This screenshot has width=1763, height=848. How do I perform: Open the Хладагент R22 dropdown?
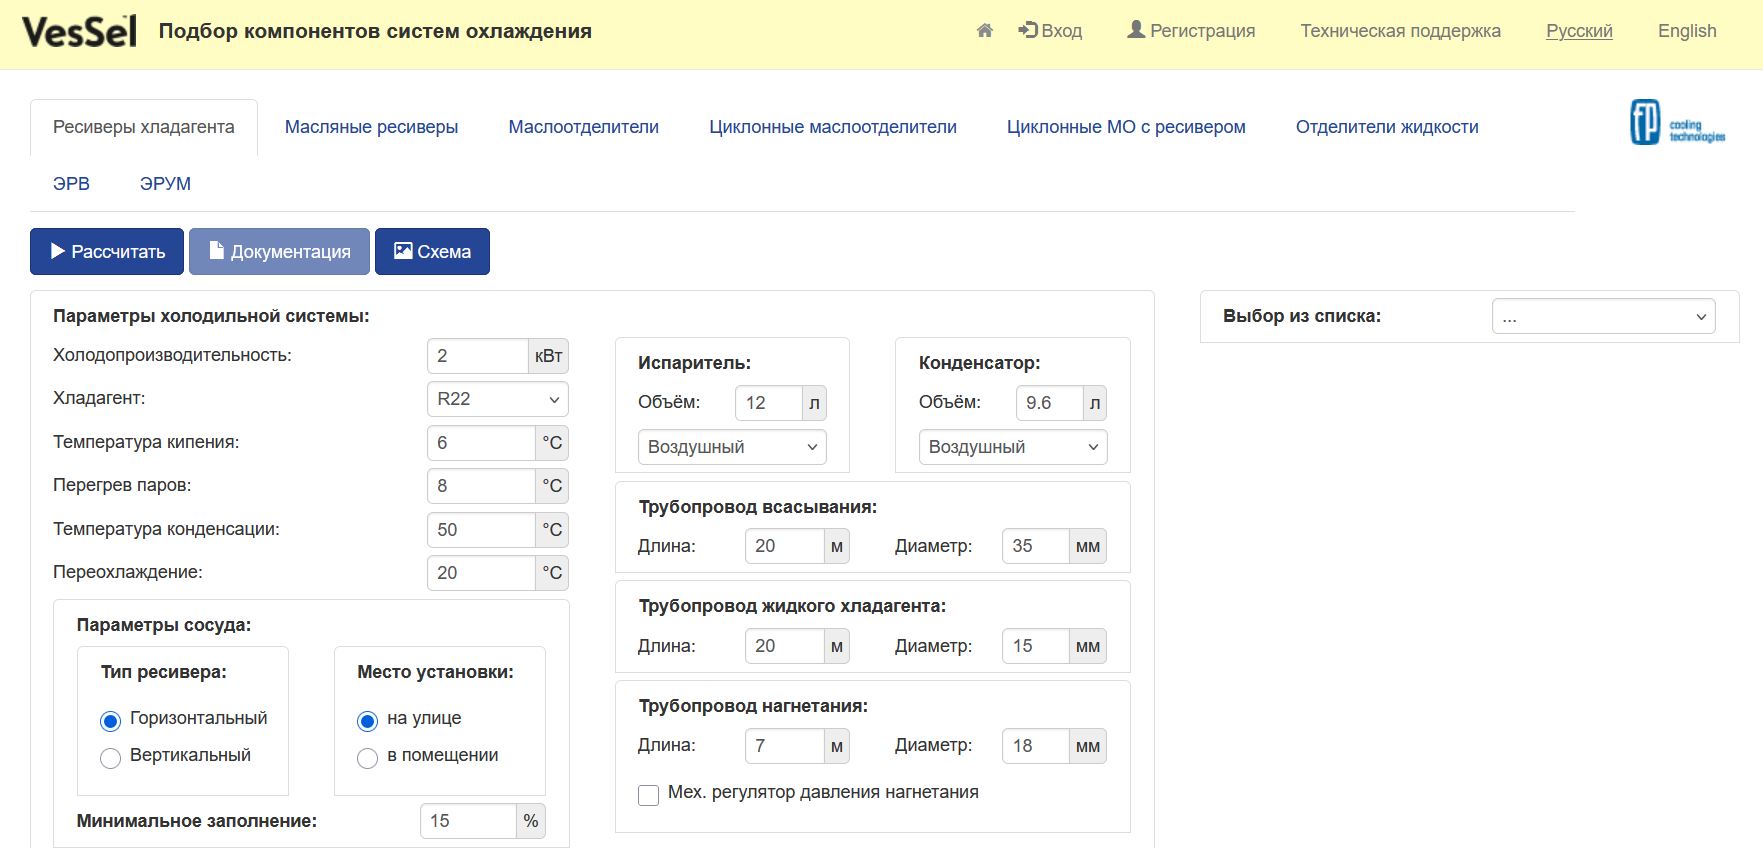tap(498, 399)
